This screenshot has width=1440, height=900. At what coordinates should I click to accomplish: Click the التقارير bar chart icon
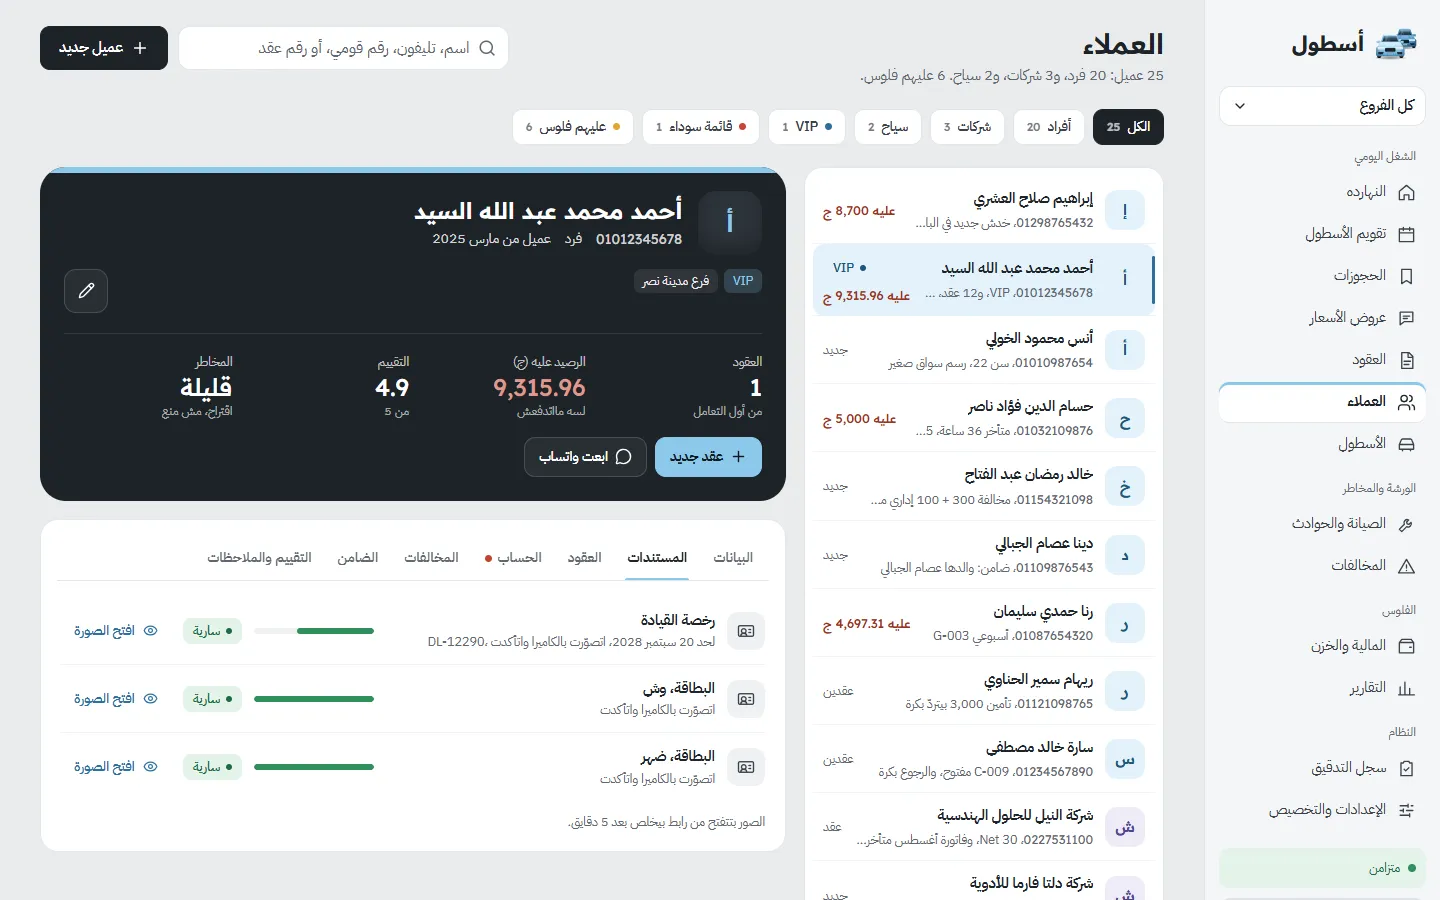click(1406, 688)
